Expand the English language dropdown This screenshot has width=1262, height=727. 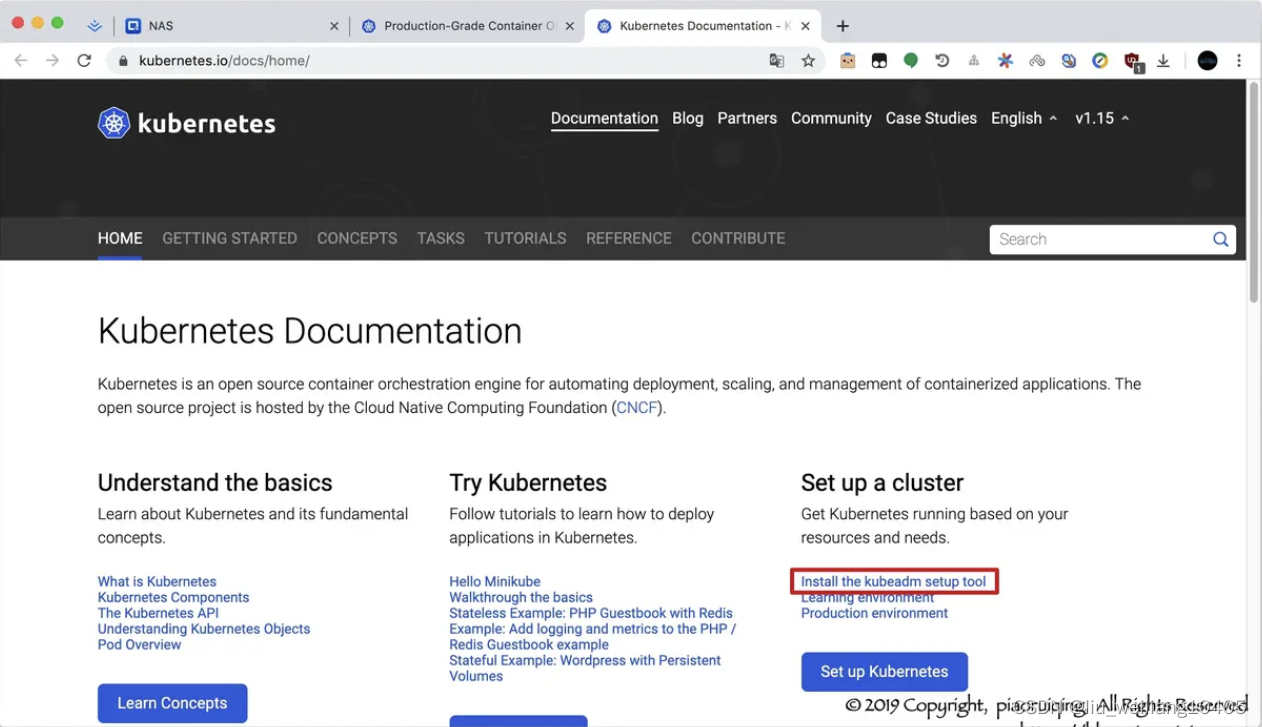pos(1024,118)
